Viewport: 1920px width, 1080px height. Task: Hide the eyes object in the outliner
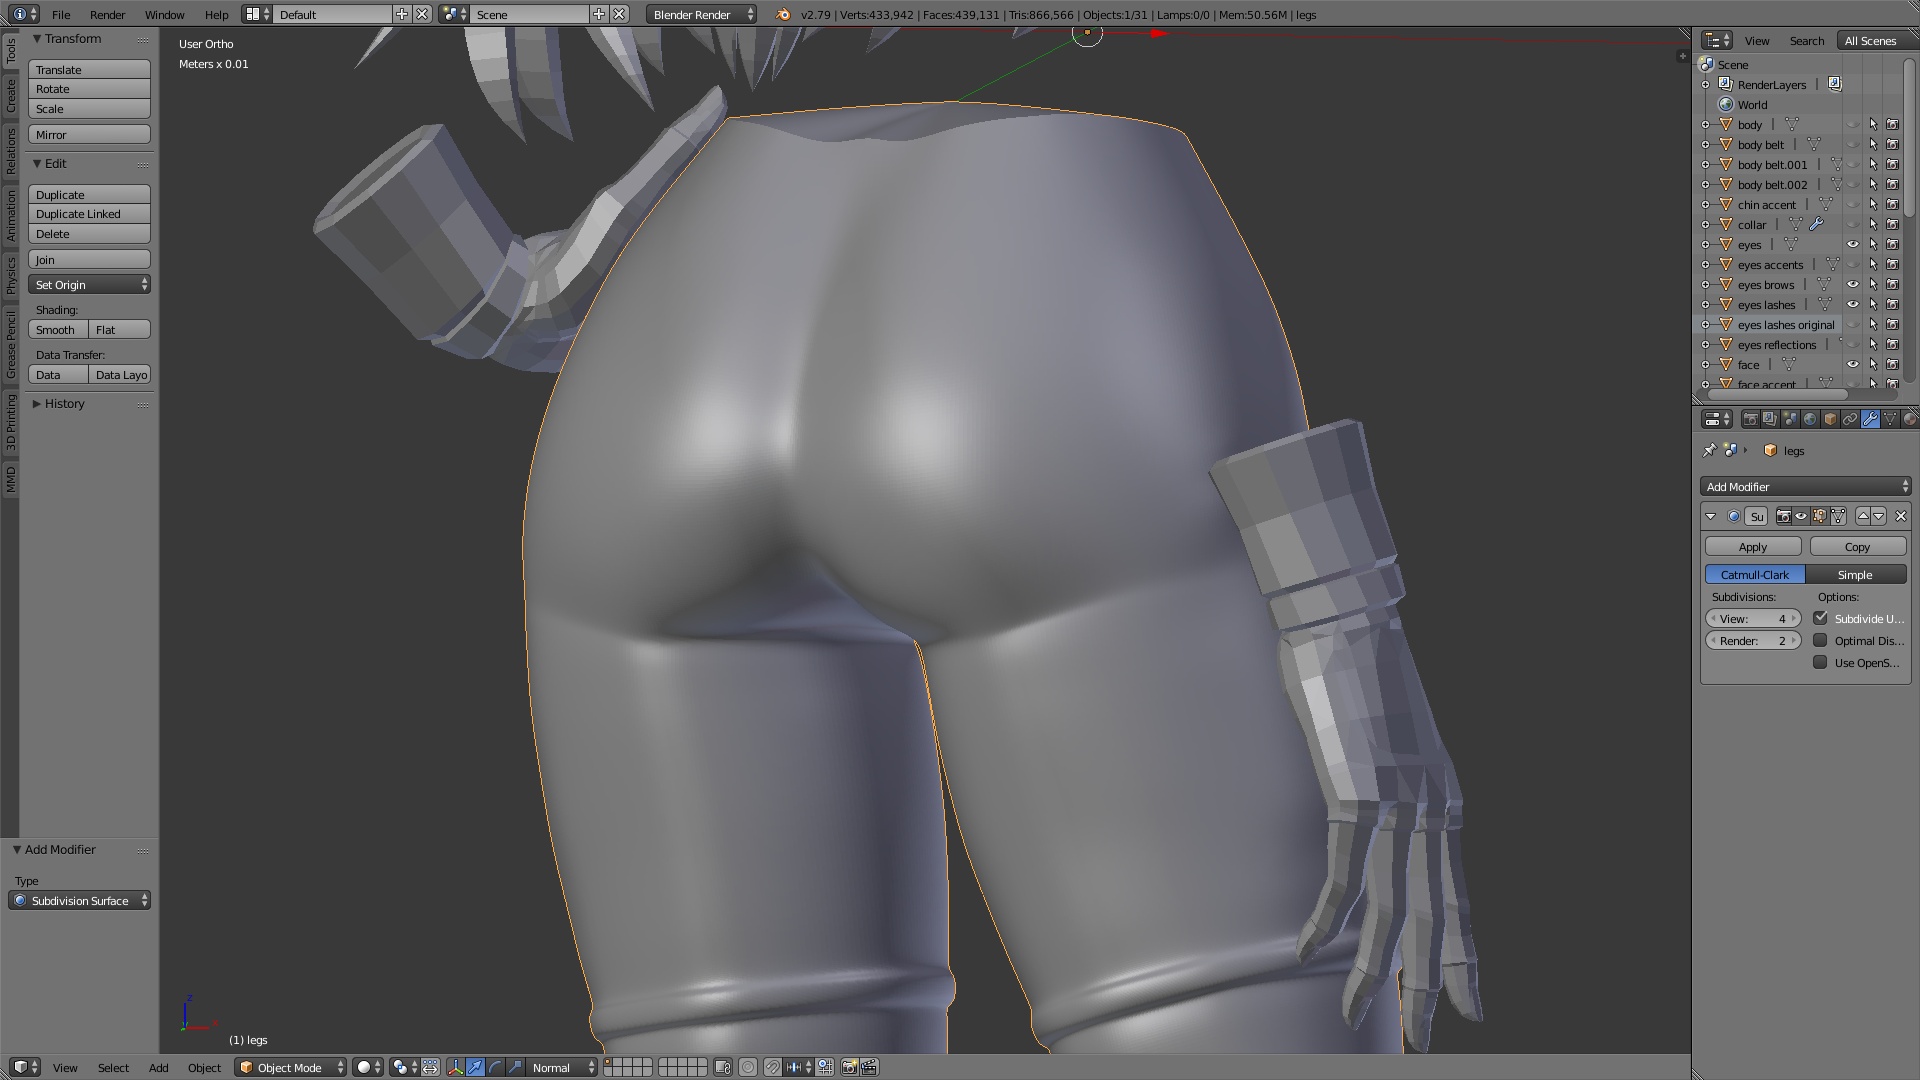(x=1853, y=244)
